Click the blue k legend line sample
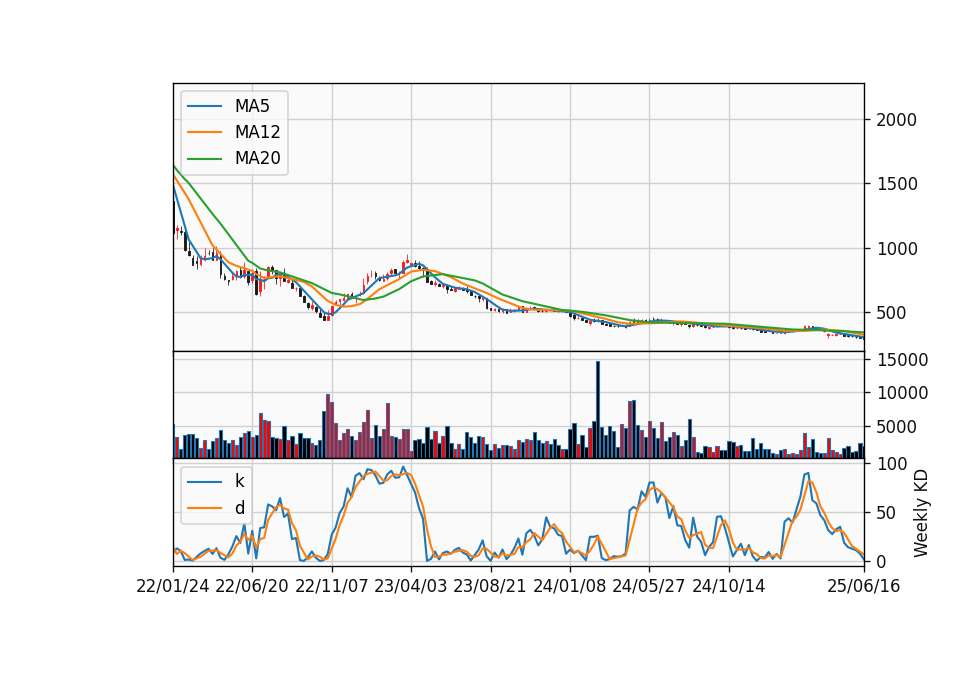The height and width of the screenshot is (690, 960). tap(204, 482)
